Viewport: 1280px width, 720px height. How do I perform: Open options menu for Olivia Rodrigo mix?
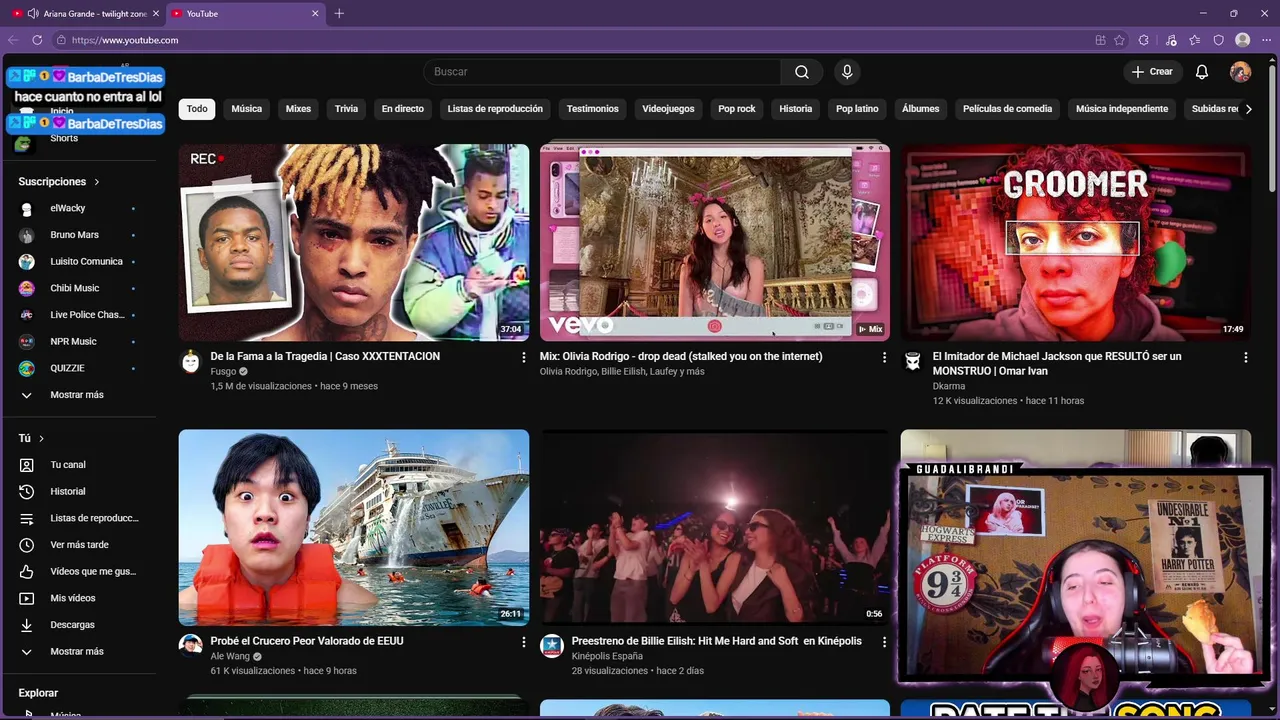(884, 357)
